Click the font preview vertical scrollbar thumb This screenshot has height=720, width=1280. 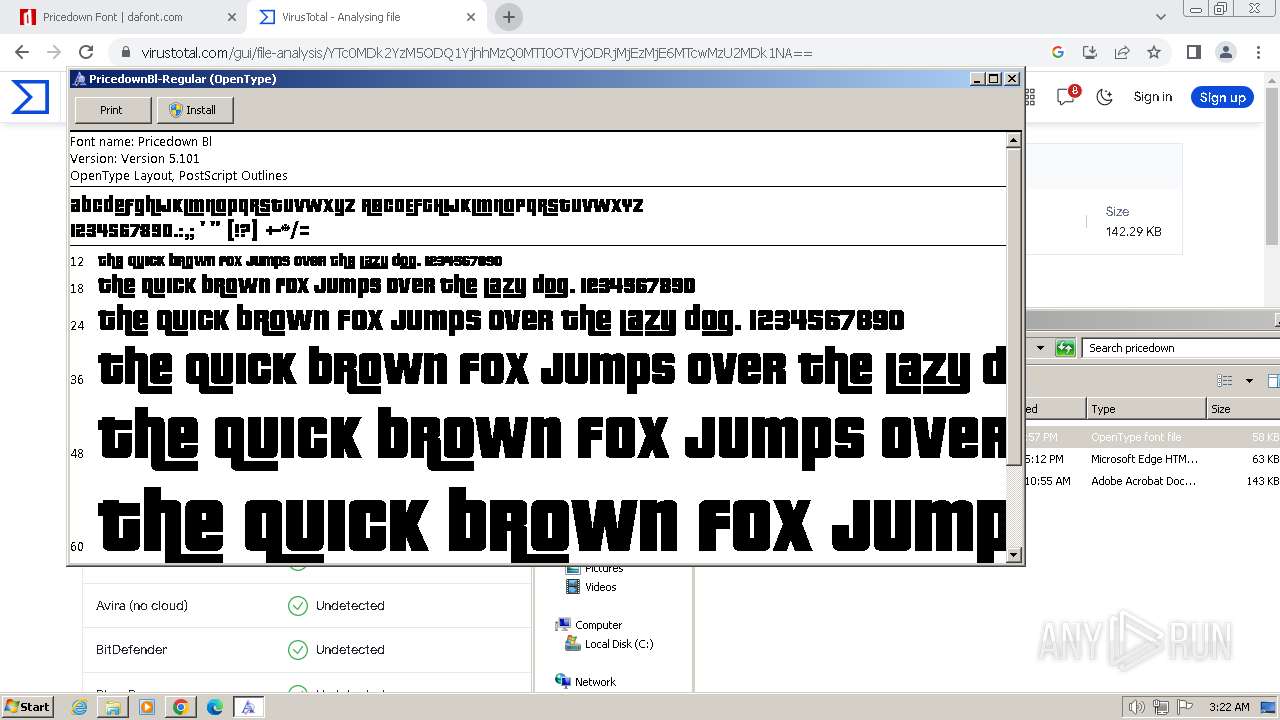(x=1013, y=309)
